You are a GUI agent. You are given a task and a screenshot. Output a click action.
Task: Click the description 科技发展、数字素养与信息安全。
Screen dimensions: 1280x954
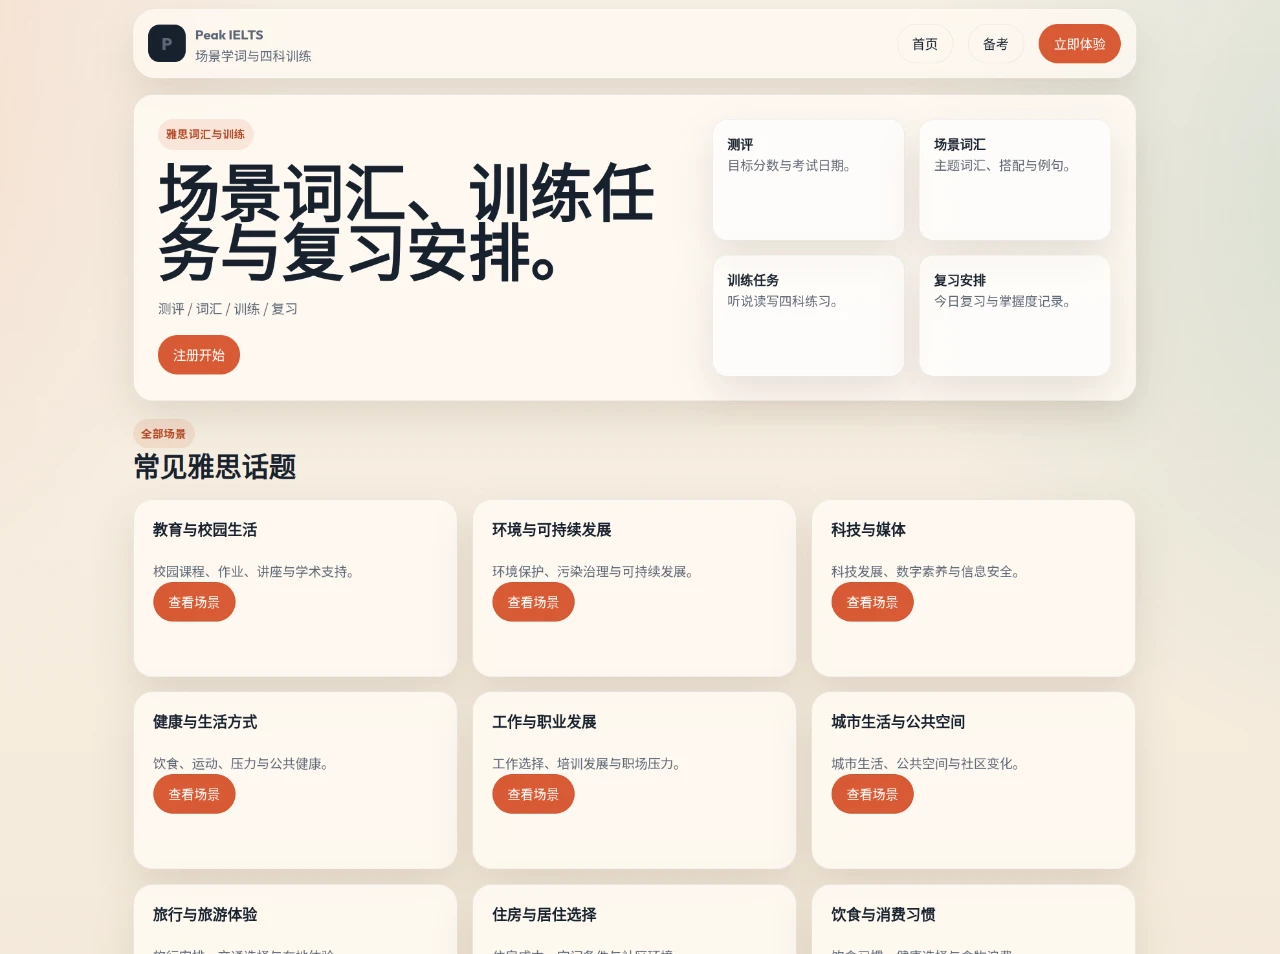tap(925, 572)
